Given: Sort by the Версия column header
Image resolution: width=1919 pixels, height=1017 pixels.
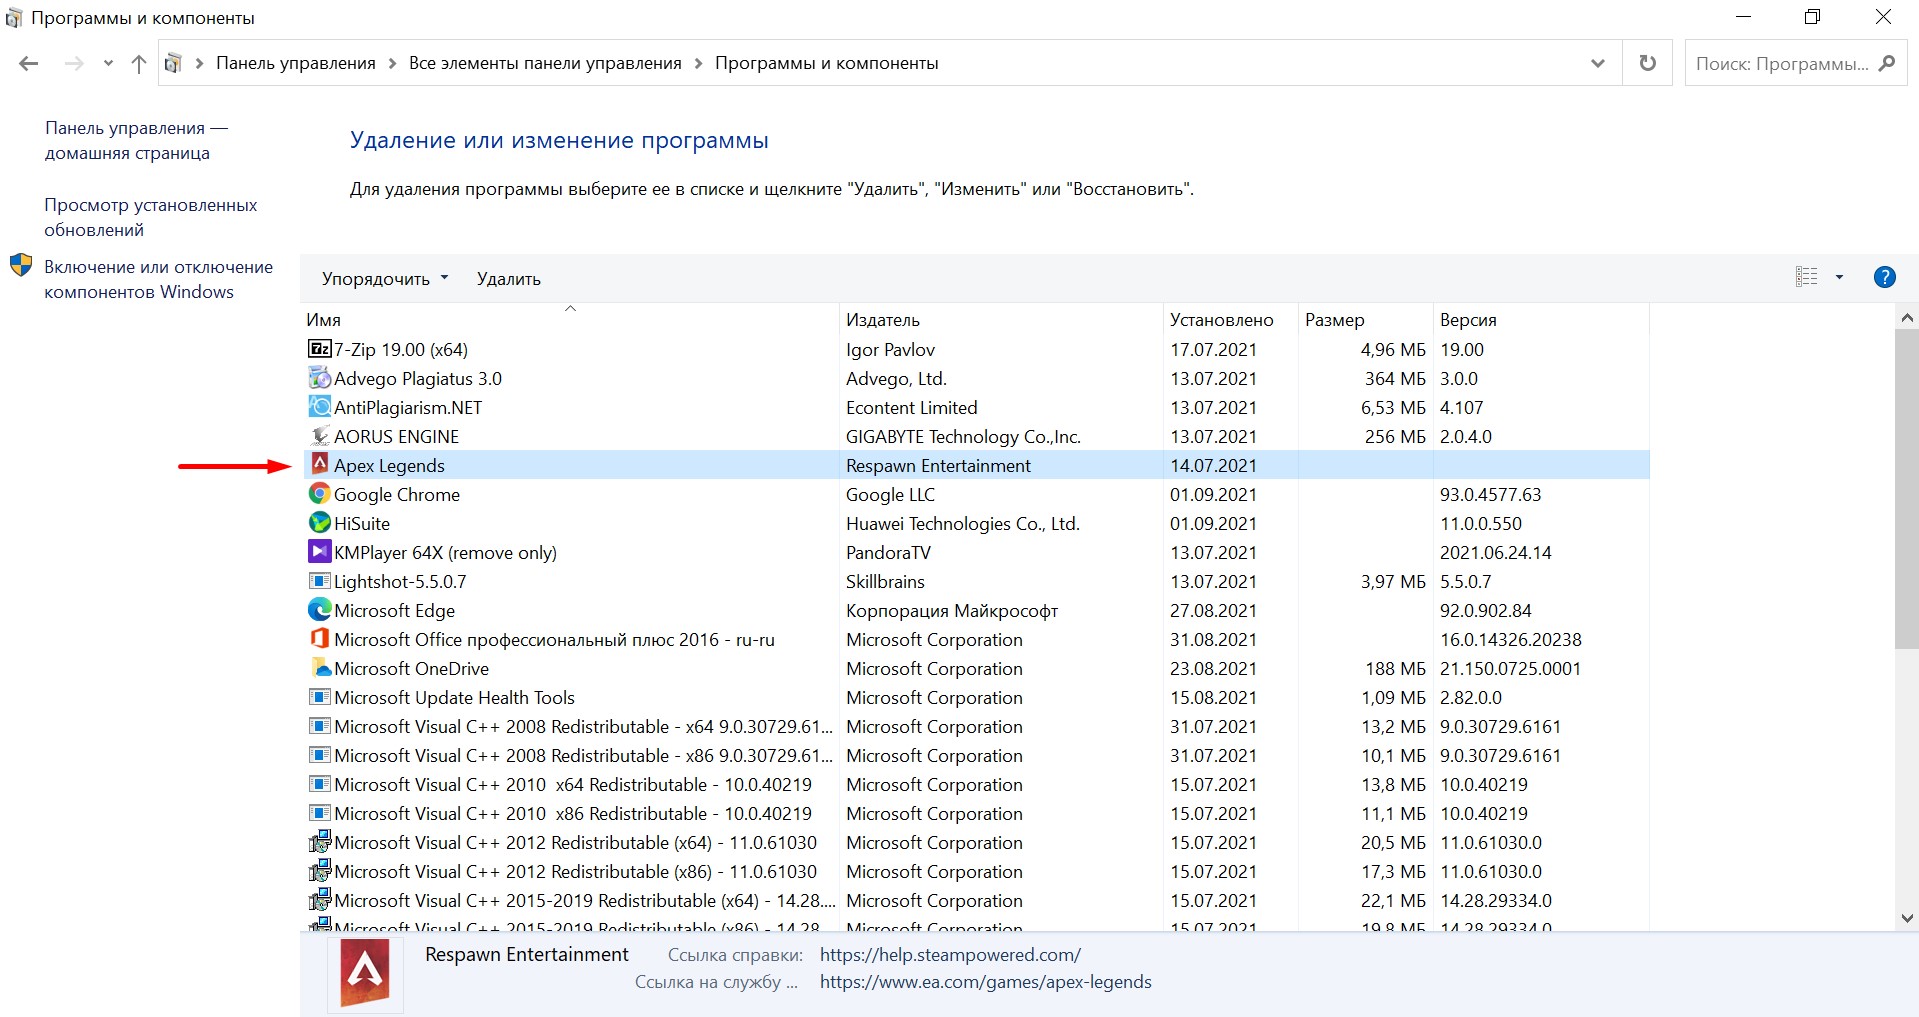Looking at the screenshot, I should click(1540, 320).
